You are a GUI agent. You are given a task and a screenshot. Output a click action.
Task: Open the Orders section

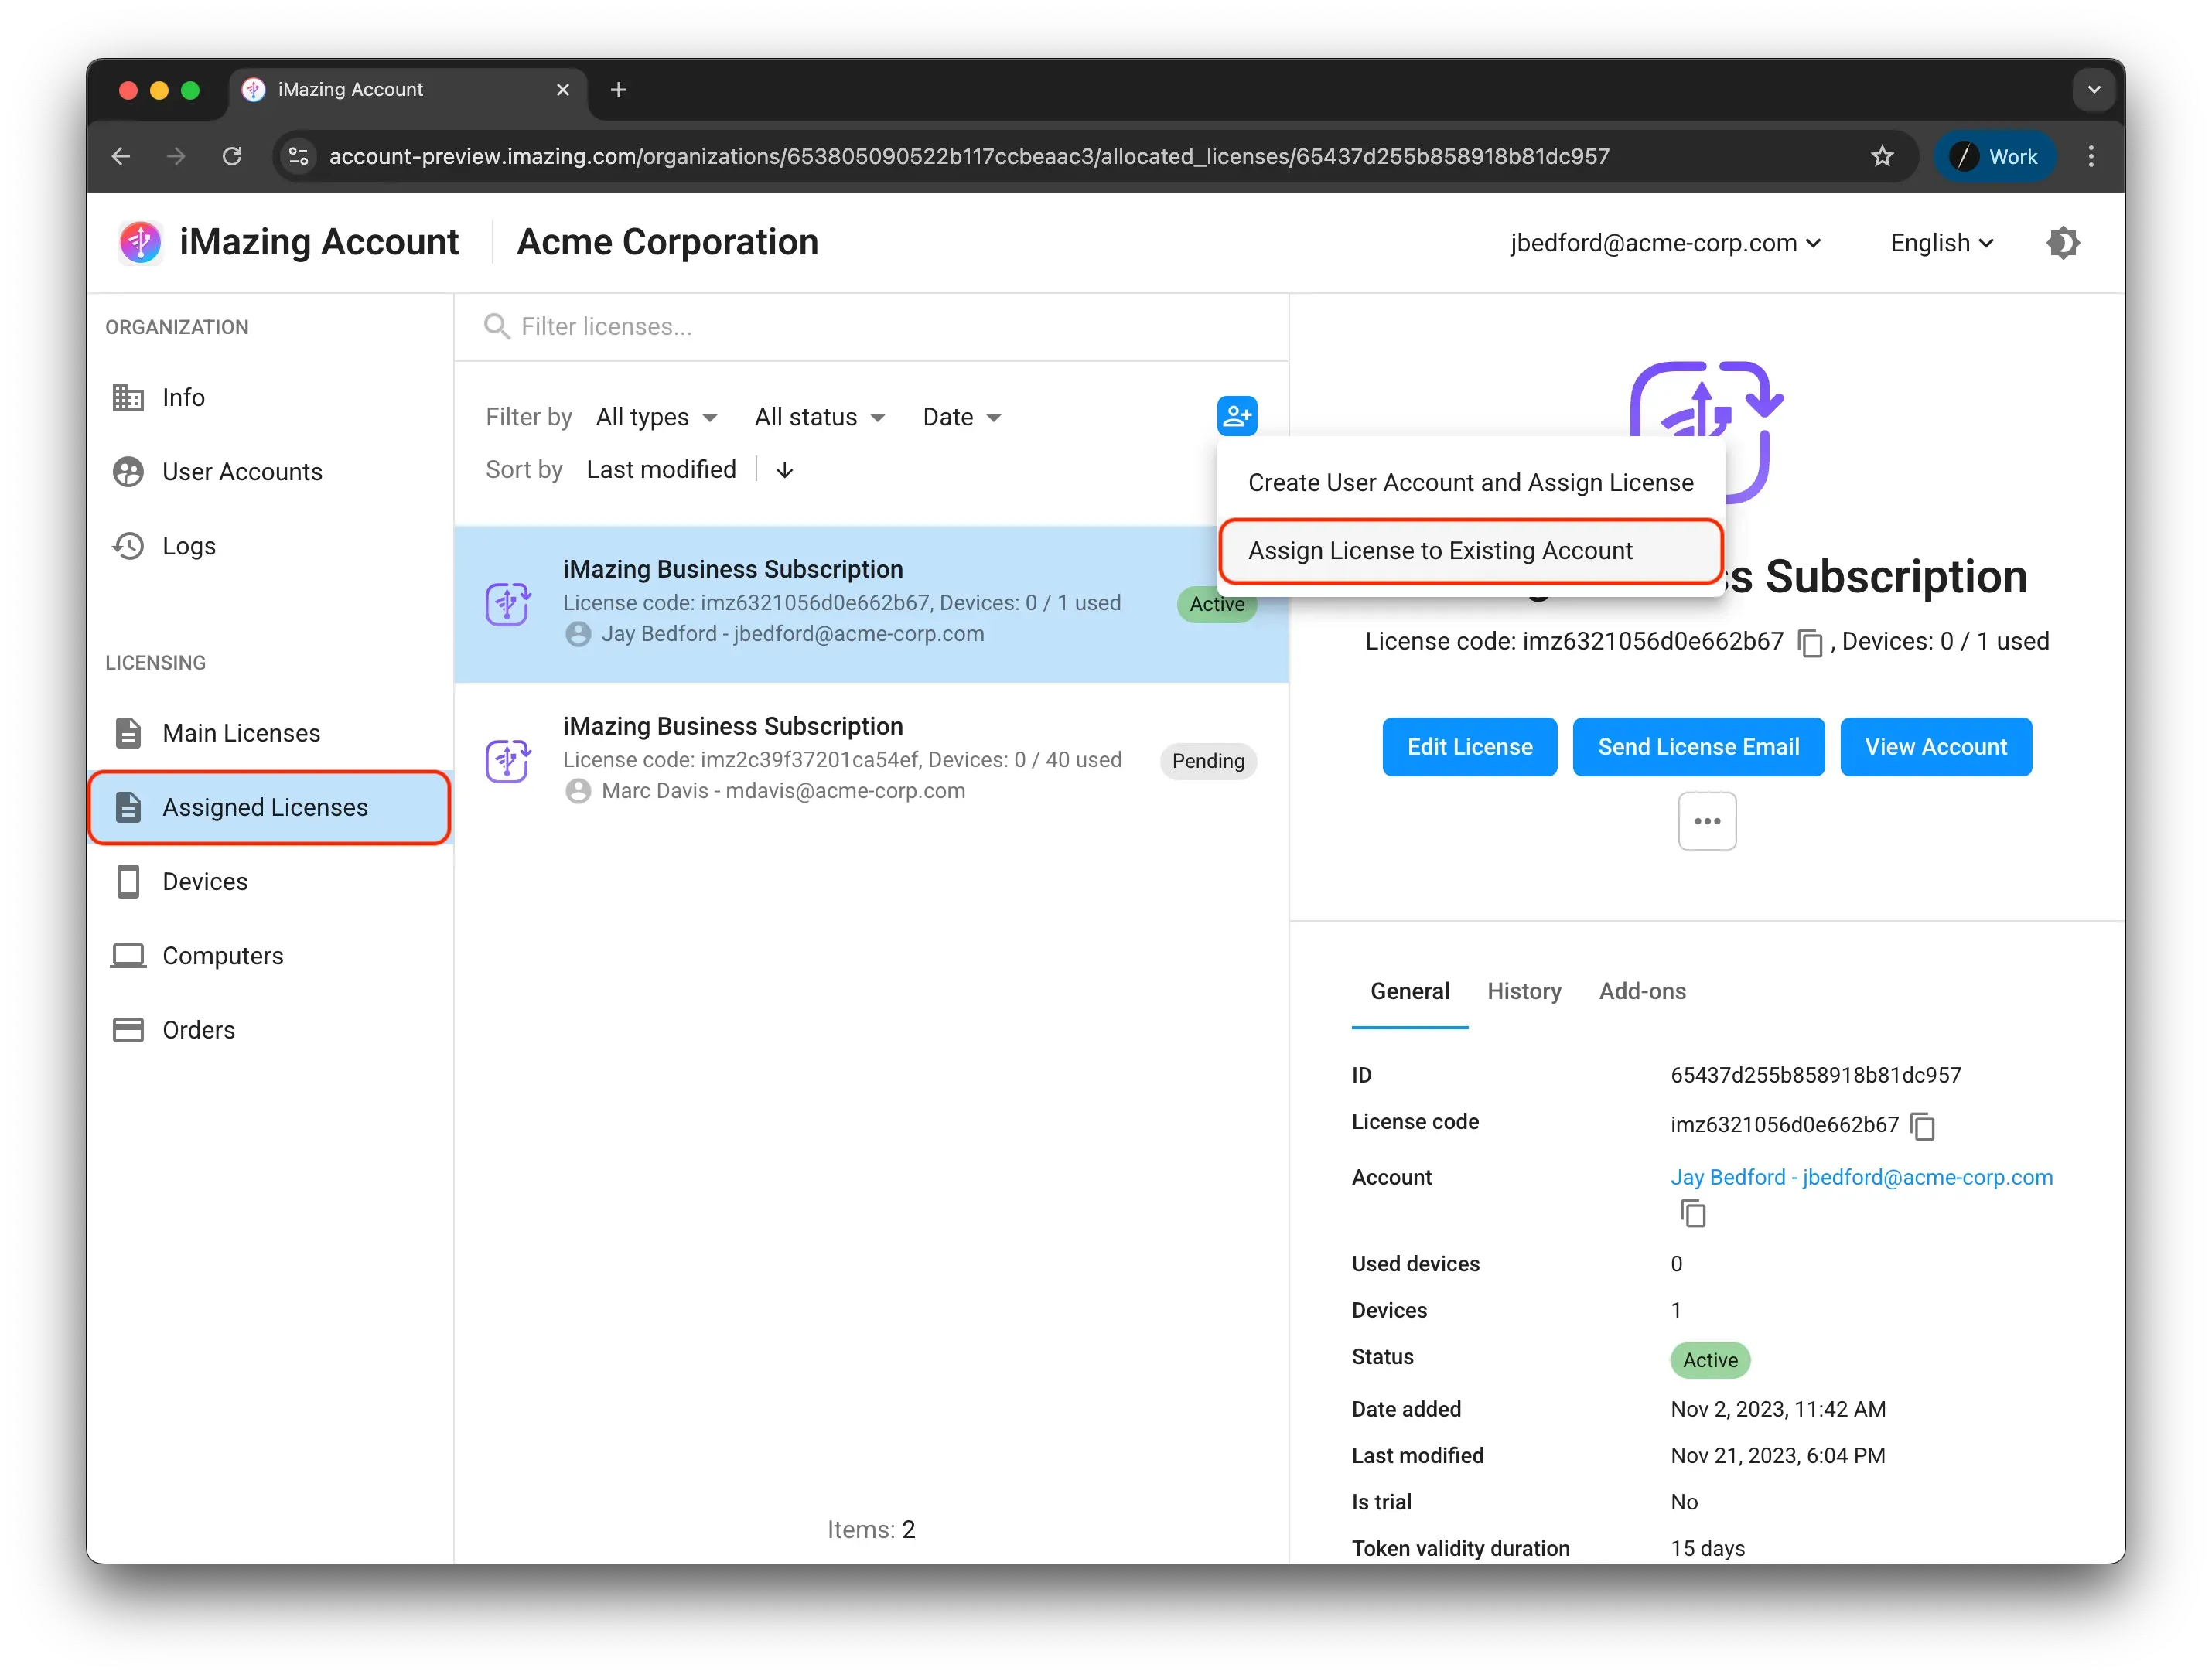199,1029
